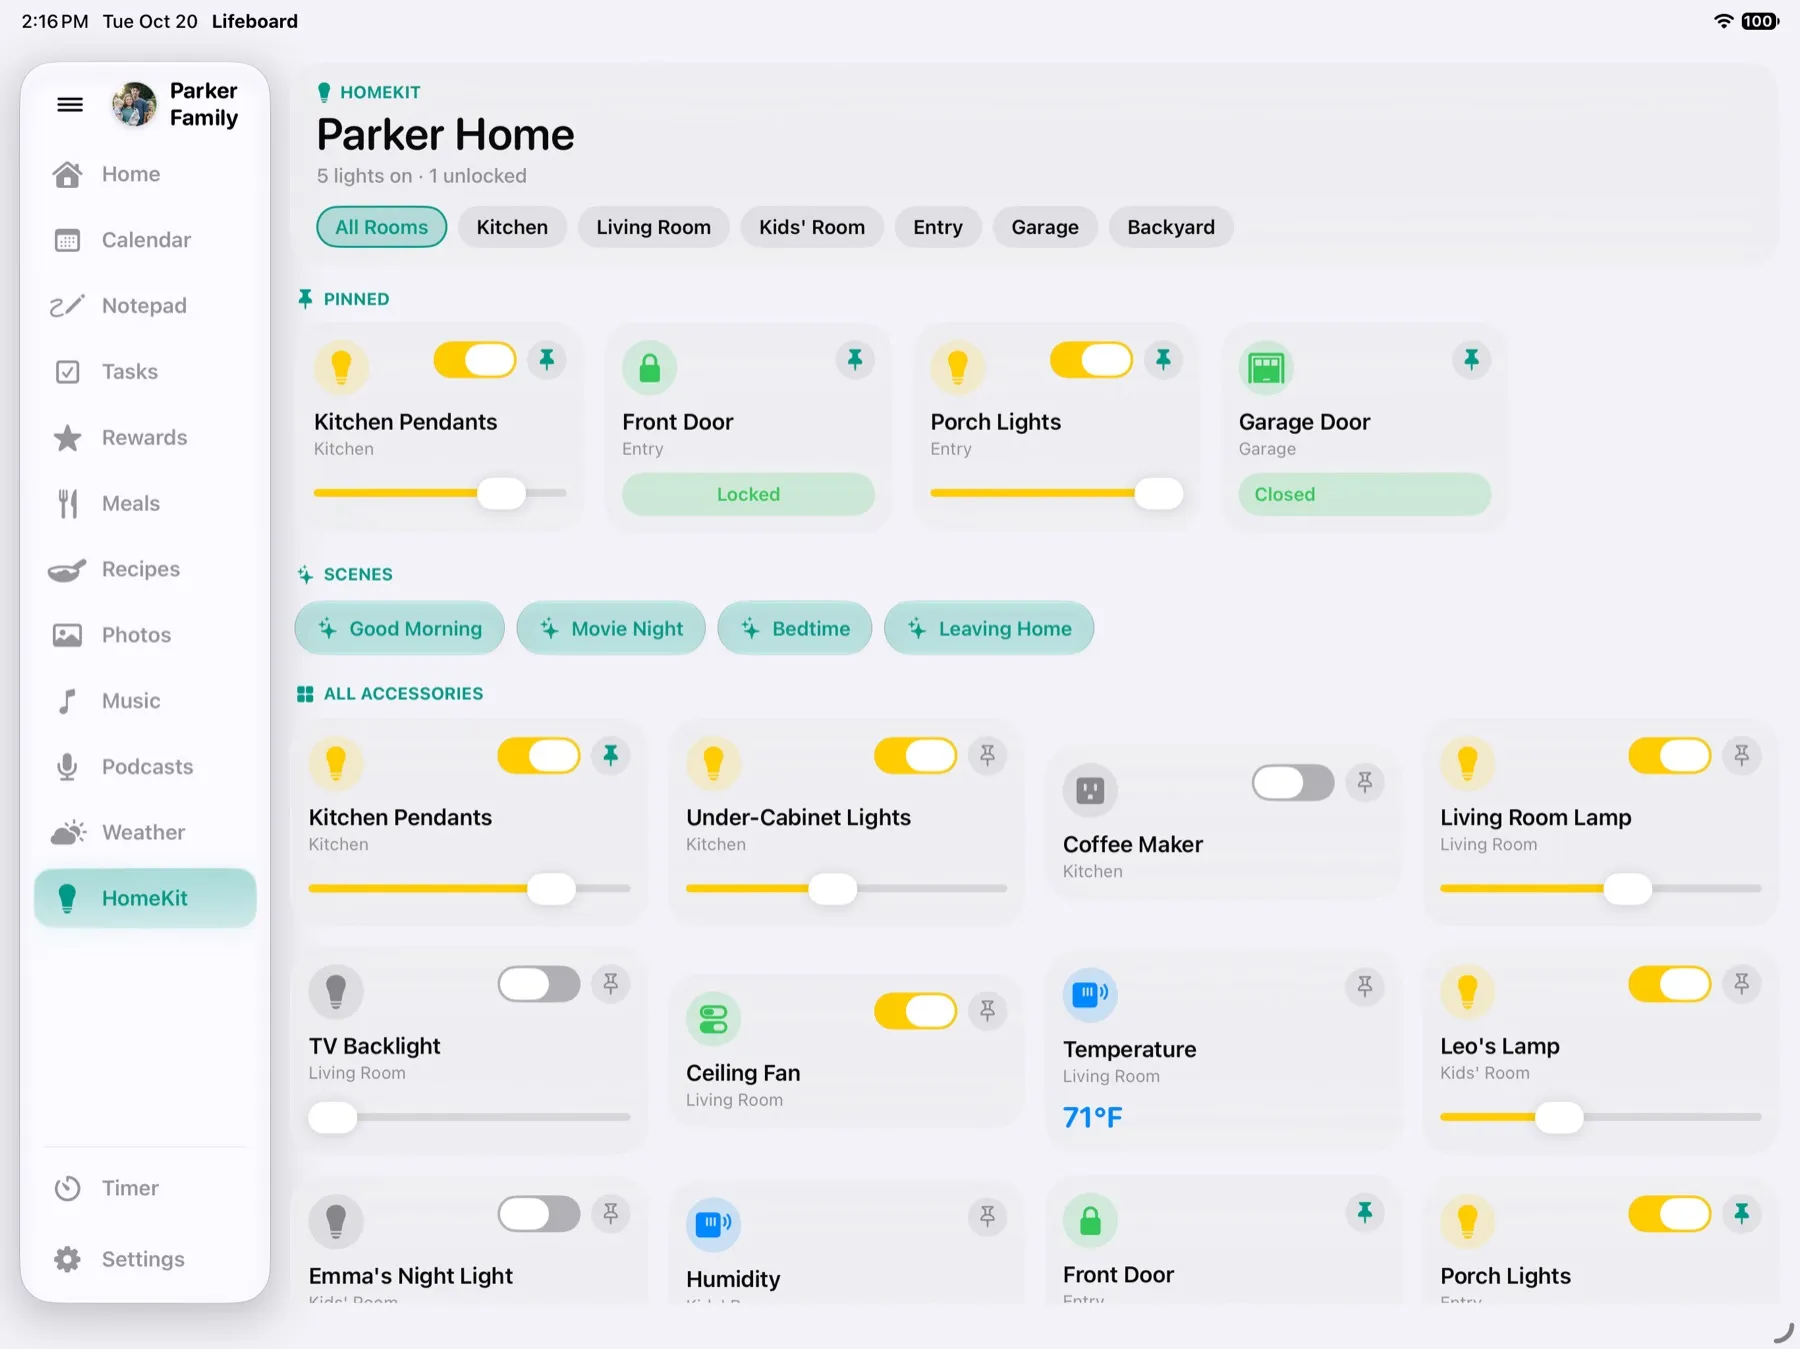Turn on the Coffee Maker switch
This screenshot has width=1800, height=1349.
(1293, 783)
